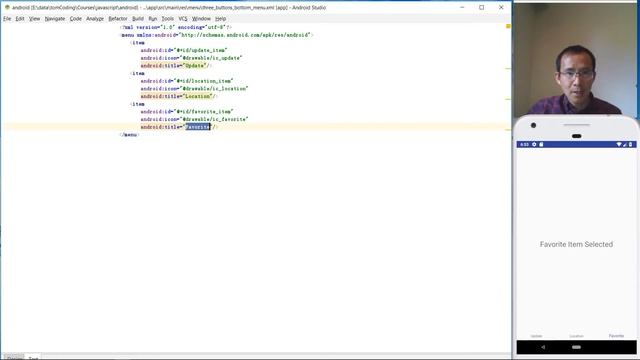This screenshot has width=640, height=360.
Task: Open the Edit menu
Action: pos(20,19)
